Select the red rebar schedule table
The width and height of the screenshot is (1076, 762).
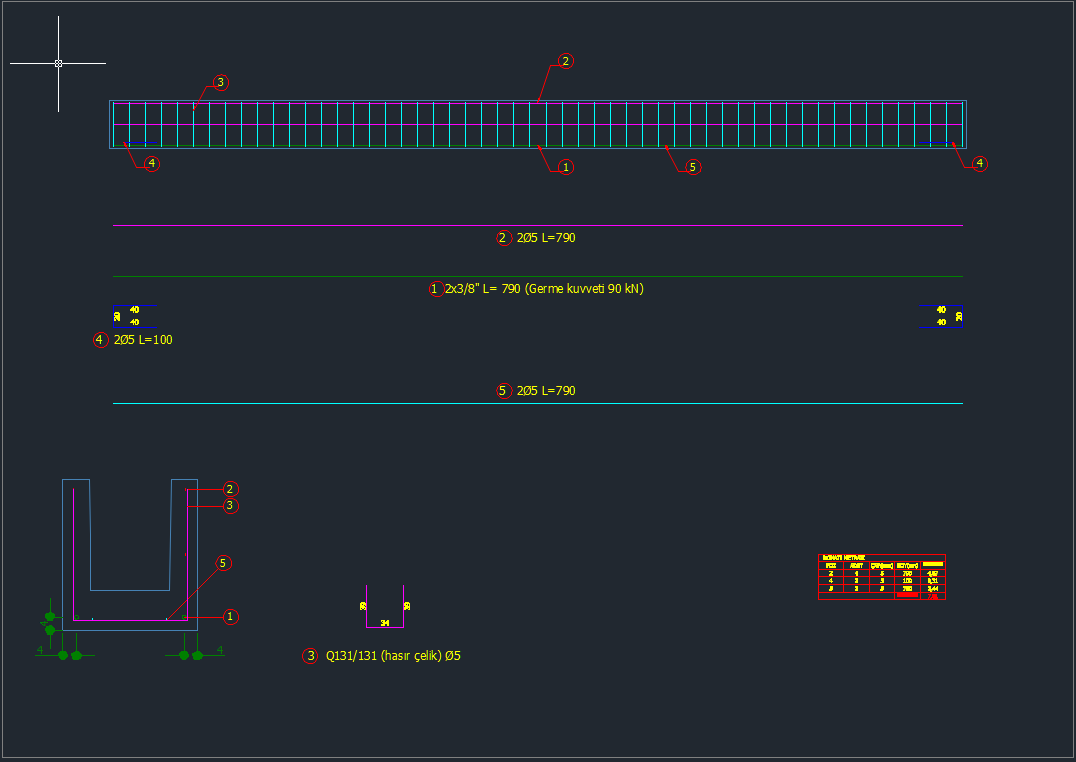(x=881, y=577)
